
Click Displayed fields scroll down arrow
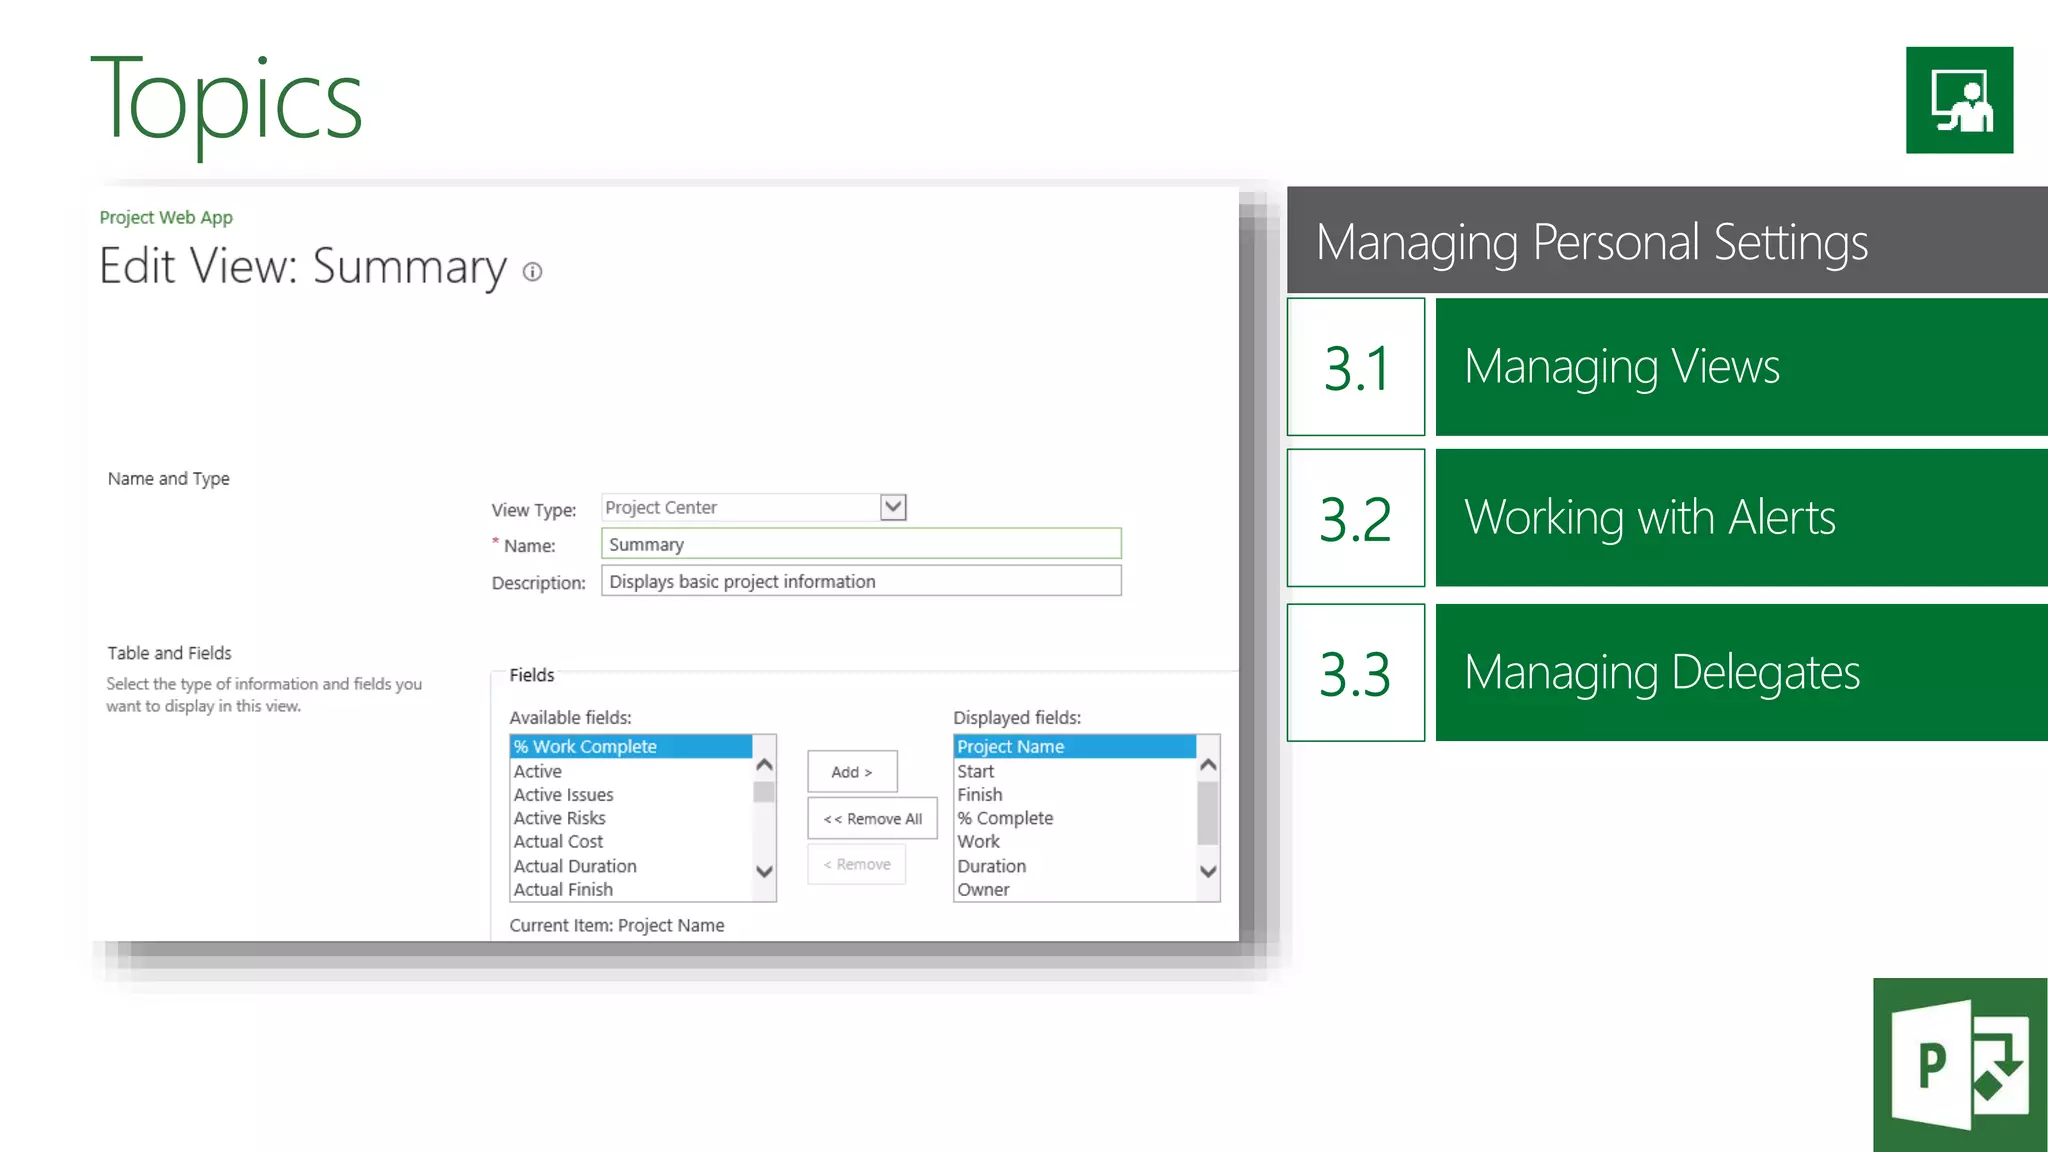1208,871
